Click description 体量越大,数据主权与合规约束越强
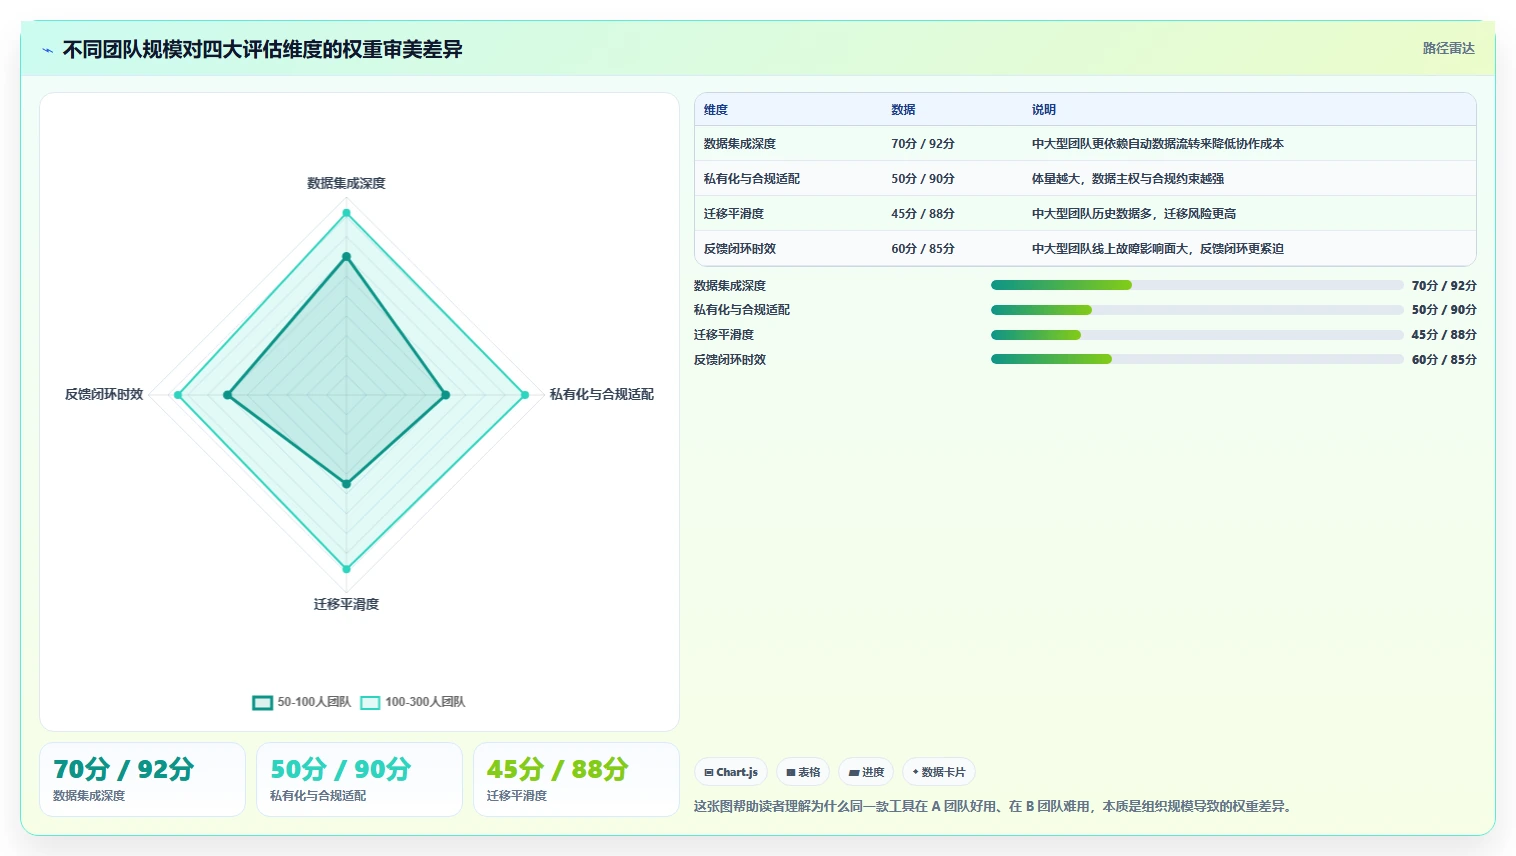Screen dimensions: 1516x856 [1128, 179]
